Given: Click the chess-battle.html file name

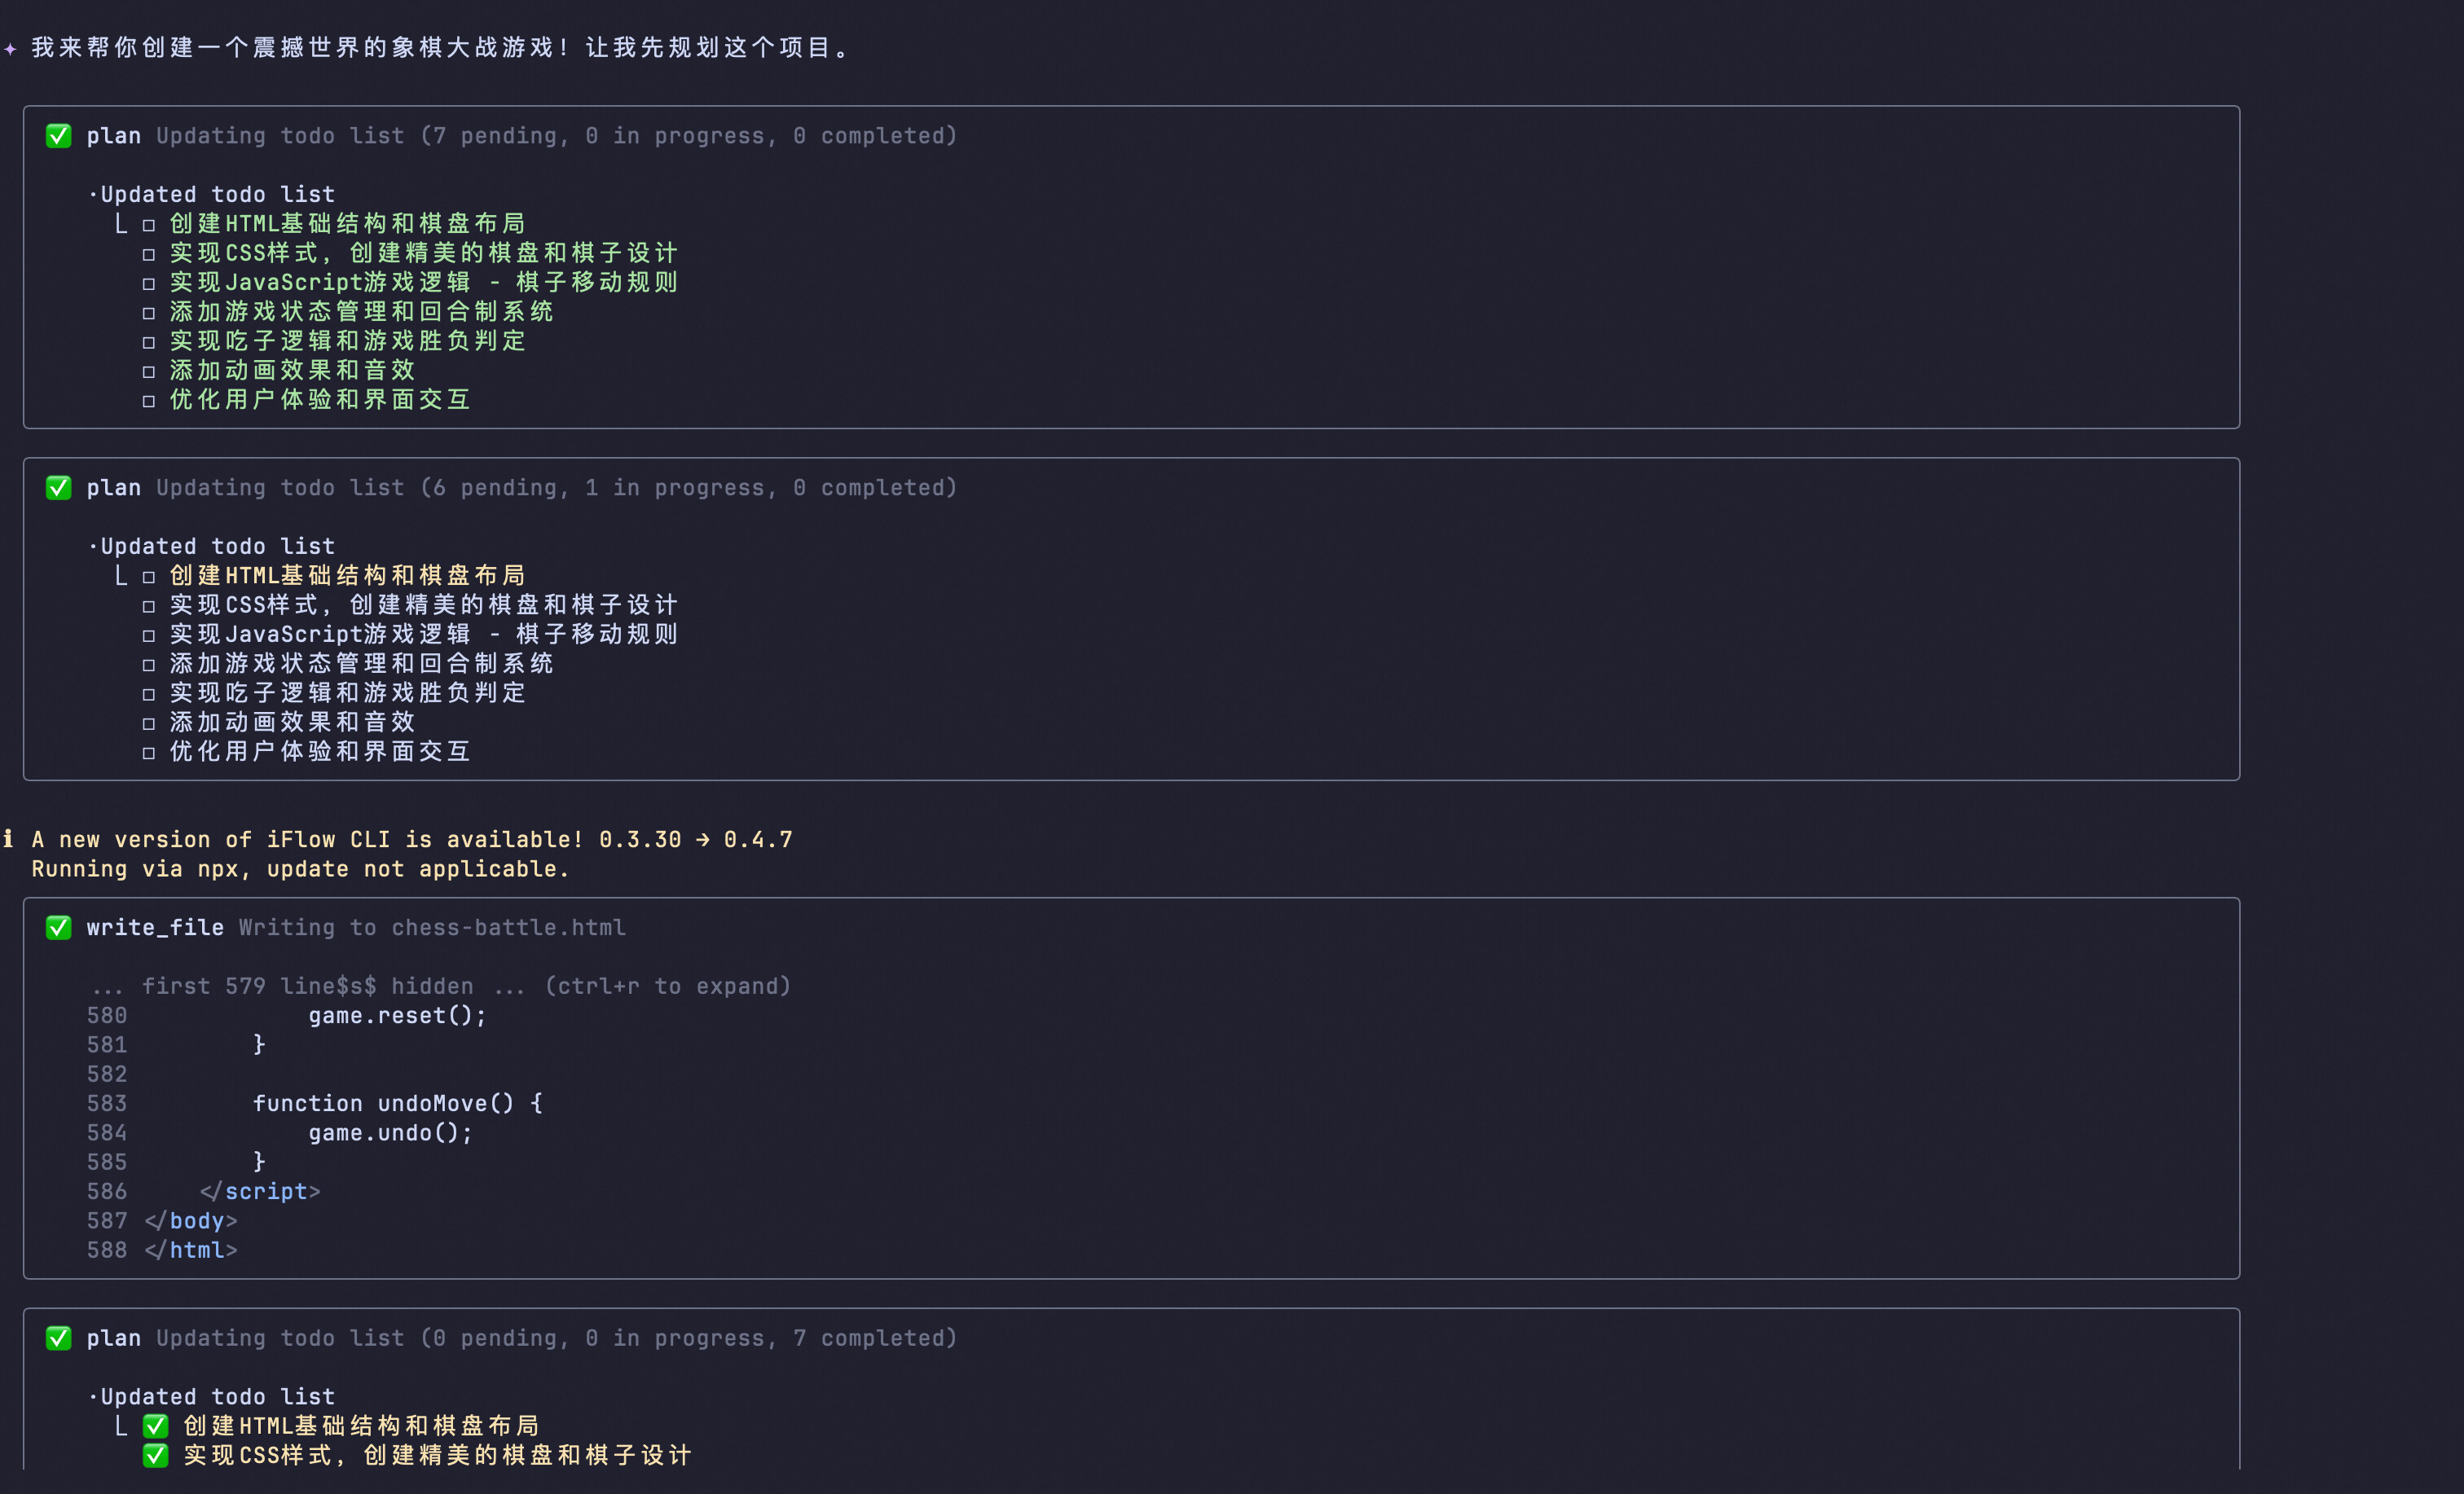Looking at the screenshot, I should point(508,928).
